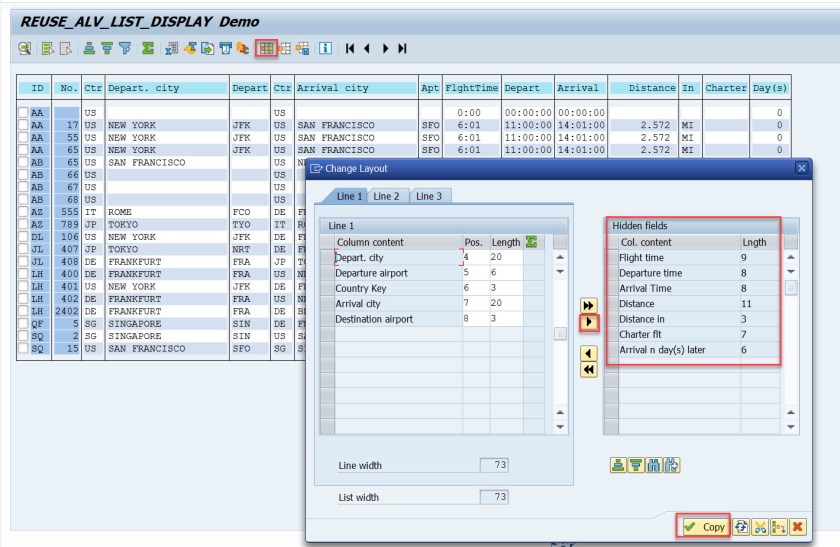Click the double left-arrow show all fields button
This screenshot has width=840, height=547.
pyautogui.click(x=588, y=370)
